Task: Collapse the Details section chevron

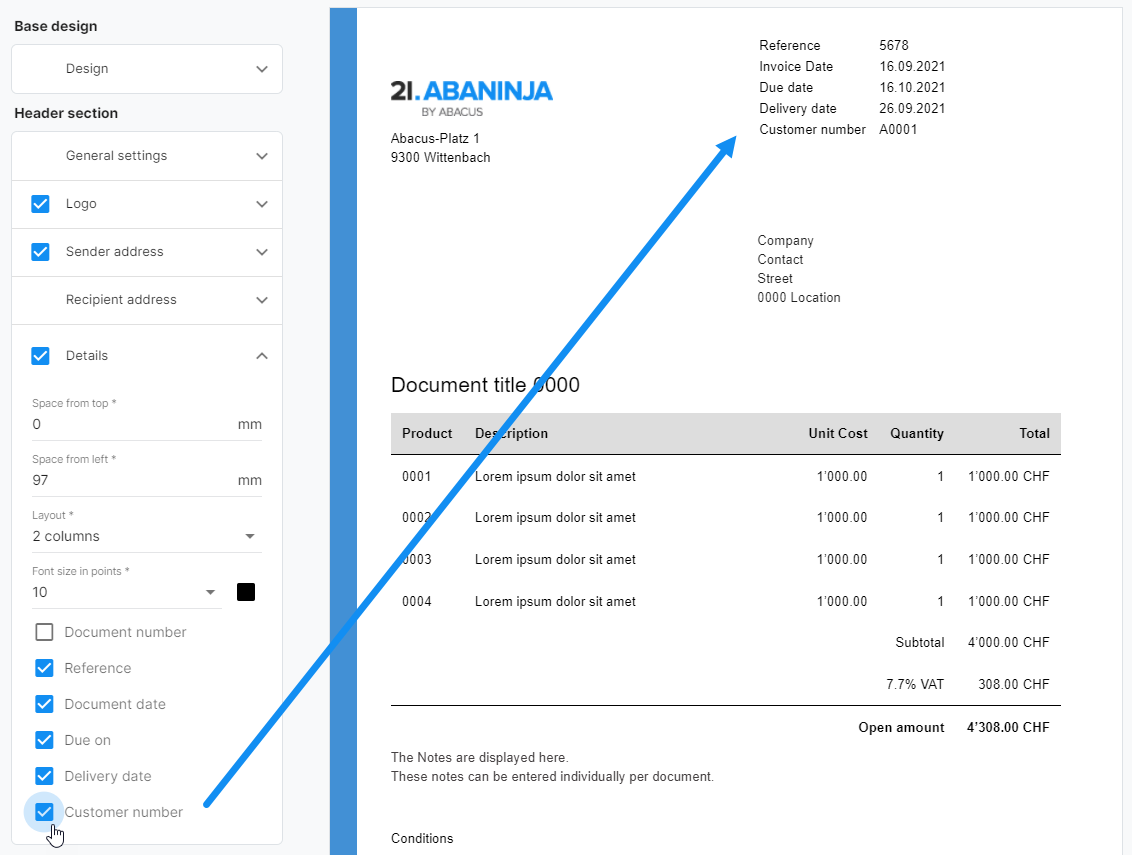Action: coord(262,356)
